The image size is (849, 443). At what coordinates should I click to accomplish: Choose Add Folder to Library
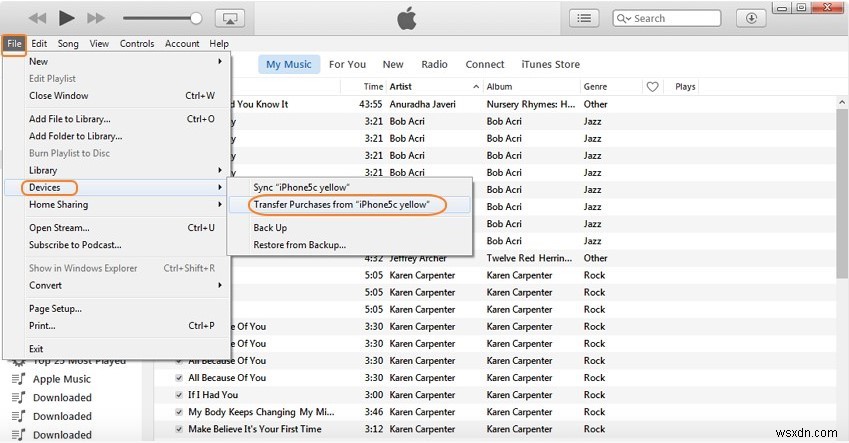click(x=117, y=136)
